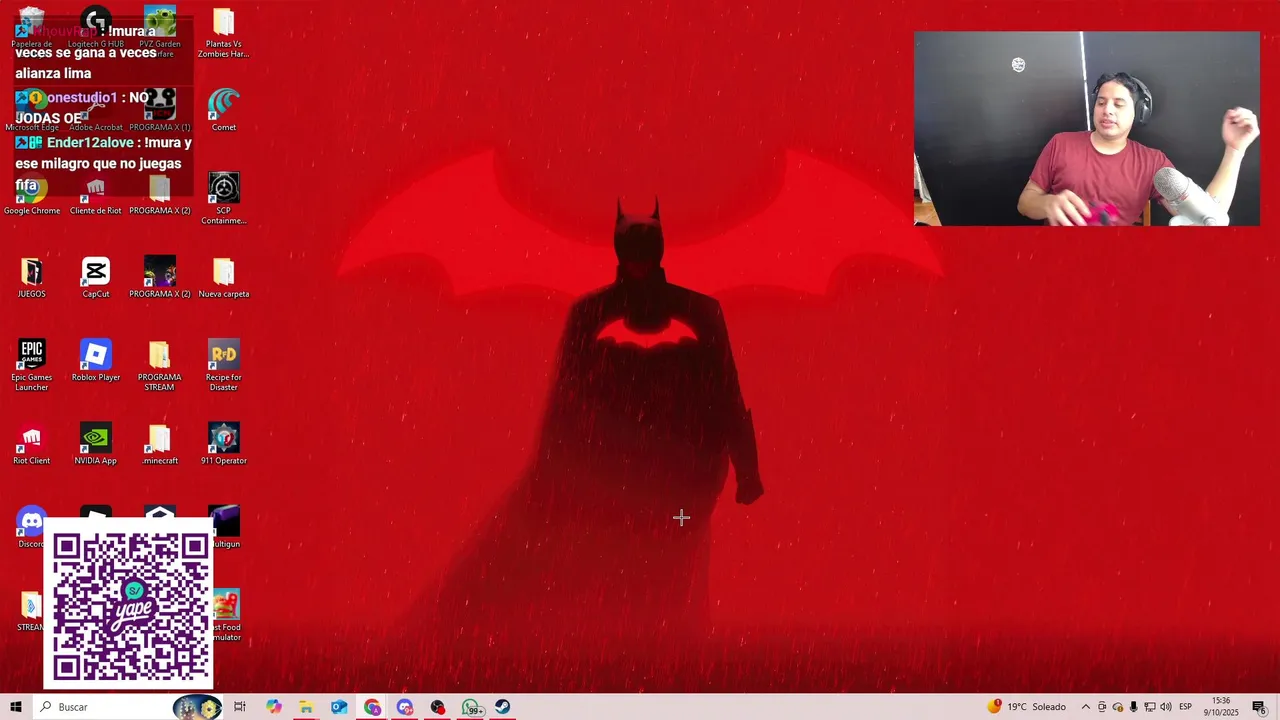The width and height of the screenshot is (1280, 720).
Task: Open WhatsApp with 99+ badge on taskbar
Action: click(x=472, y=707)
